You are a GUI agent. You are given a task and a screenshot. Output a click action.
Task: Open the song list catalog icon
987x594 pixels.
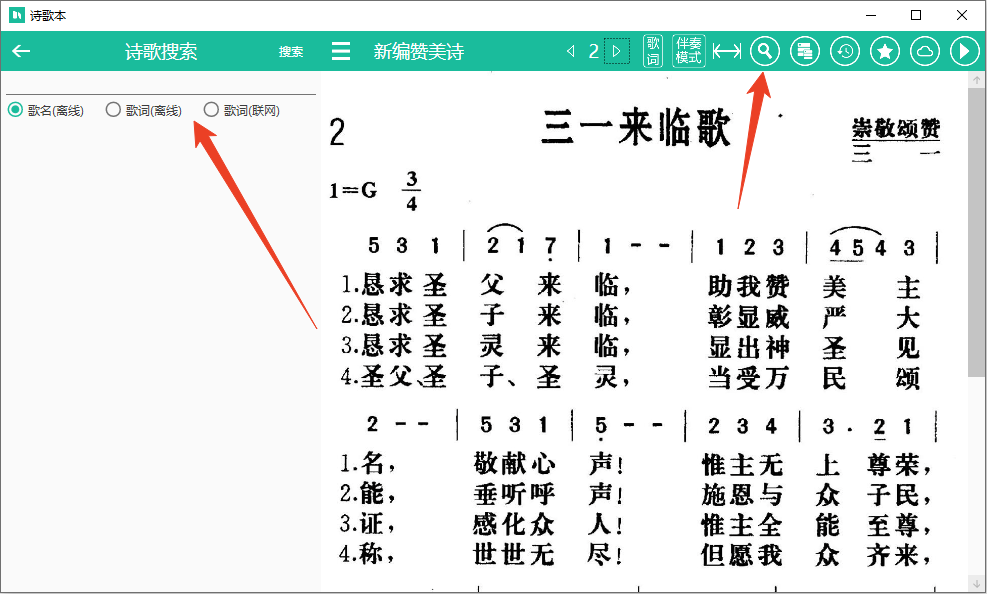805,52
